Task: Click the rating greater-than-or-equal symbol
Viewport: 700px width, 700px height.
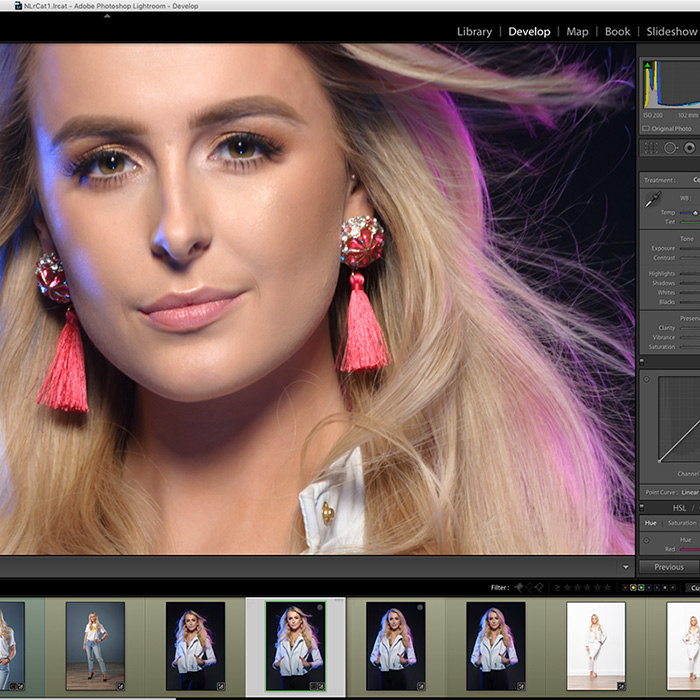Action: point(557,588)
